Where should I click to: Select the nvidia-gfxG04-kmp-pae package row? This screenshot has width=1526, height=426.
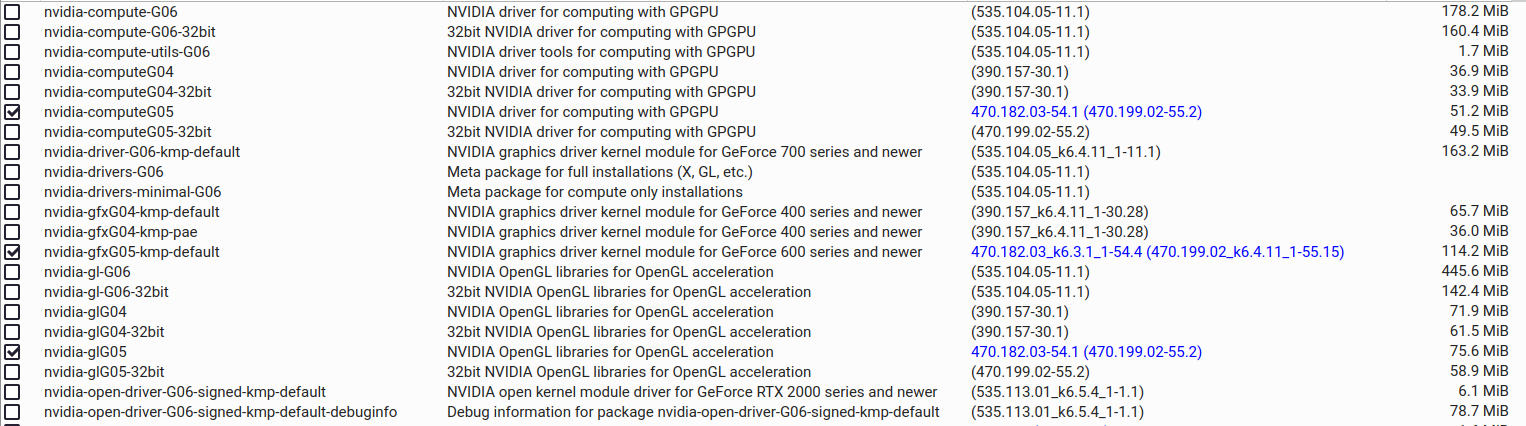763,232
